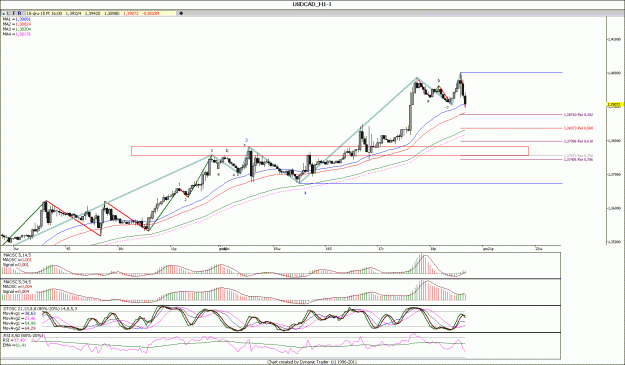The width and height of the screenshot is (625, 365).
Task: Click the Ret 0,382 retracement label
Action: tap(578, 114)
